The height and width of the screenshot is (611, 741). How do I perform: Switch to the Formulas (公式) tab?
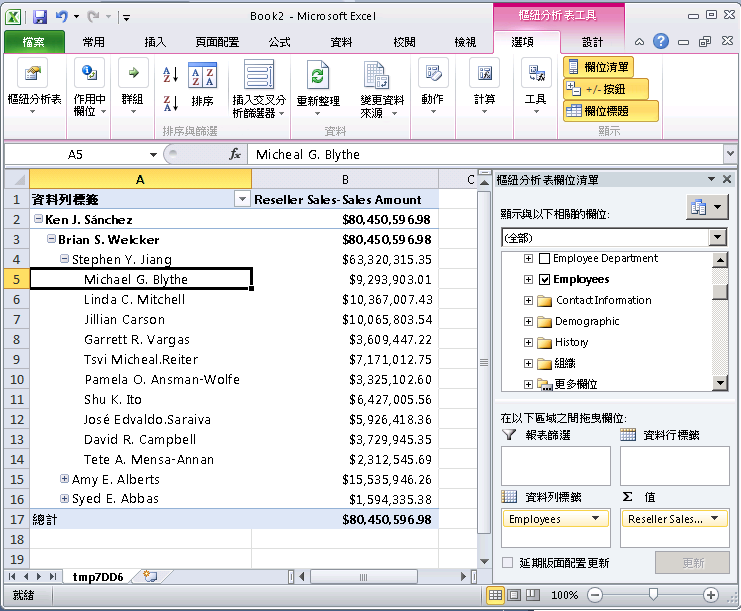(x=279, y=42)
